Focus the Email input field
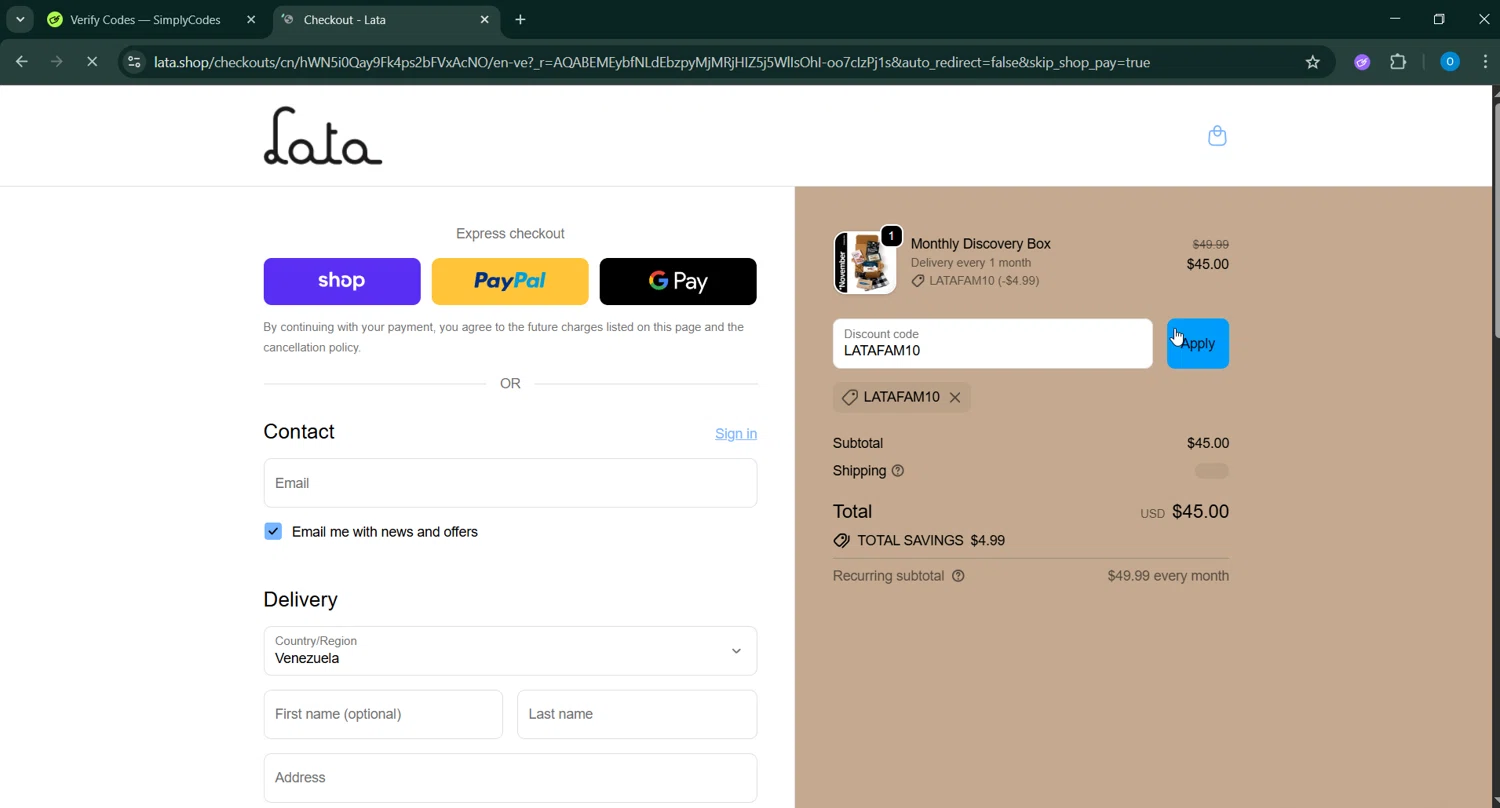This screenshot has height=808, width=1500. click(510, 483)
